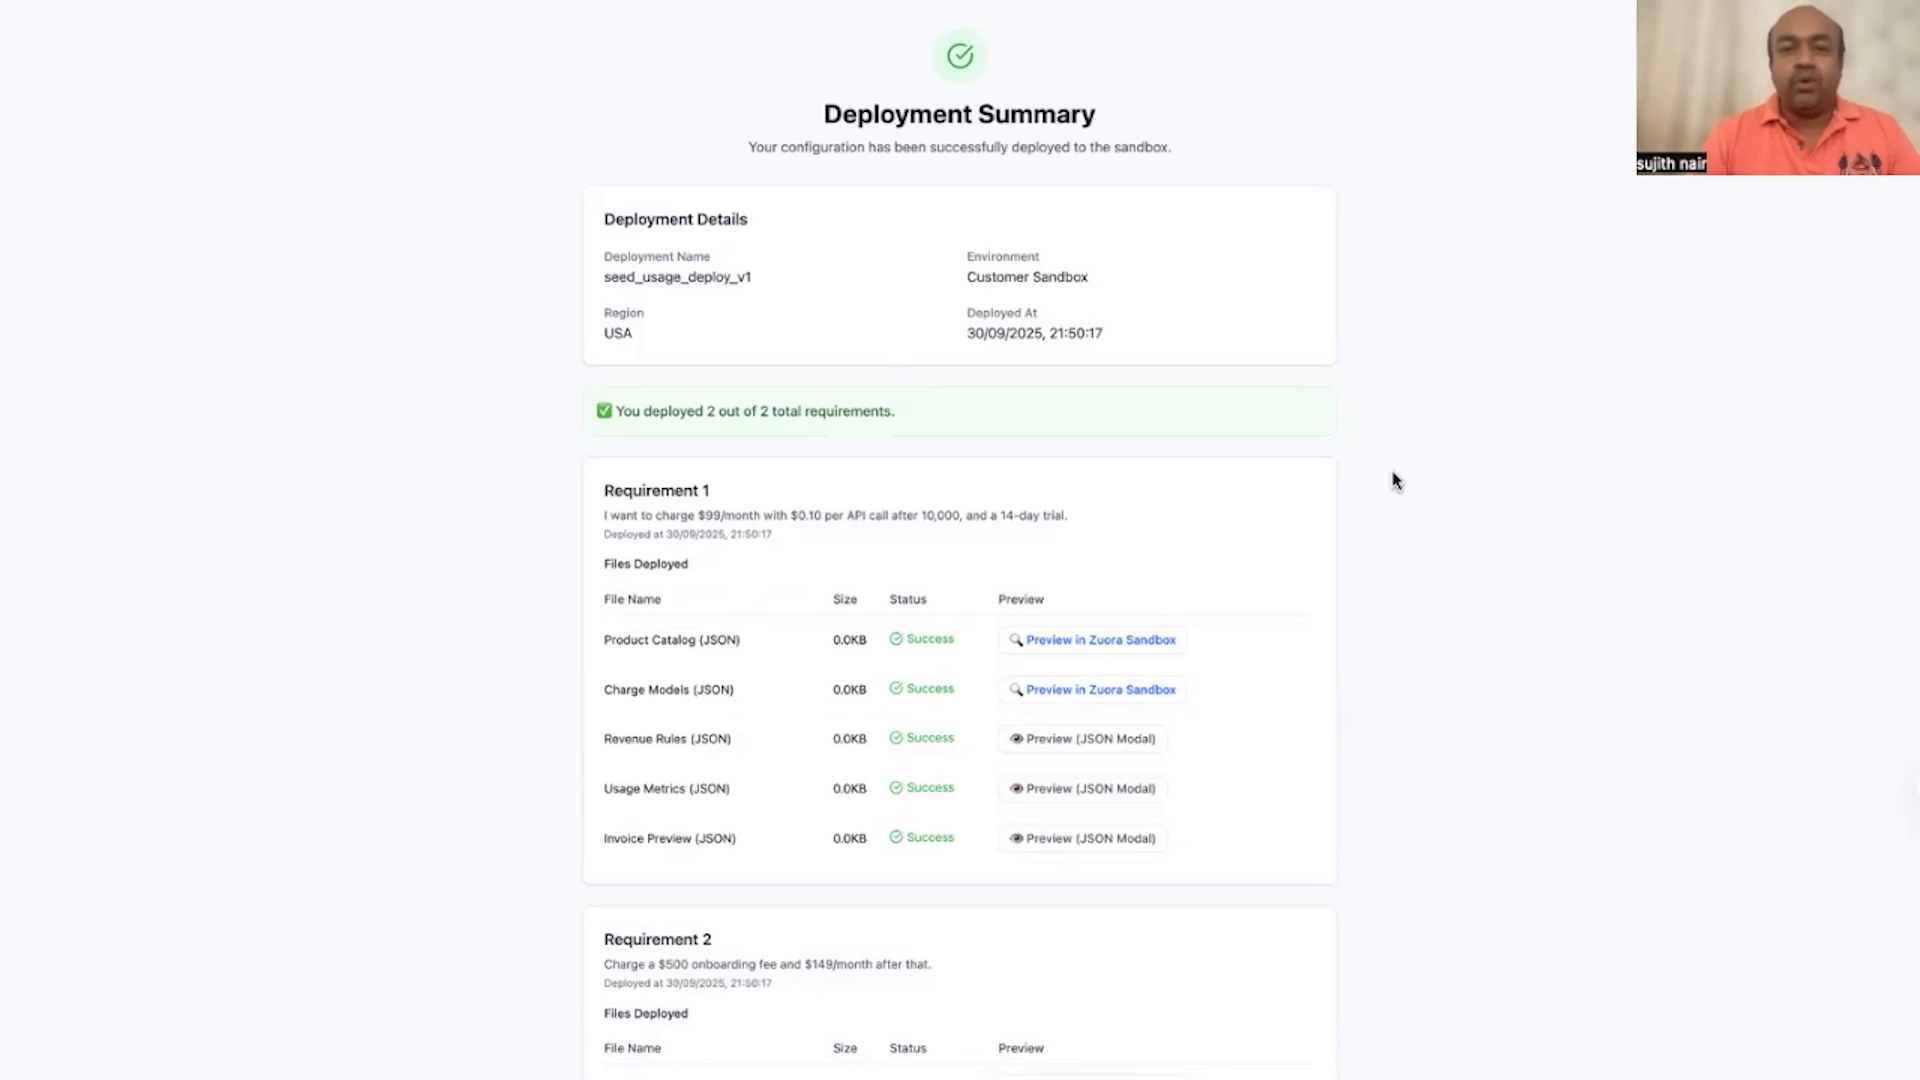This screenshot has width=1920, height=1080.
Task: Select the Requirement 1 heading
Action: click(656, 490)
